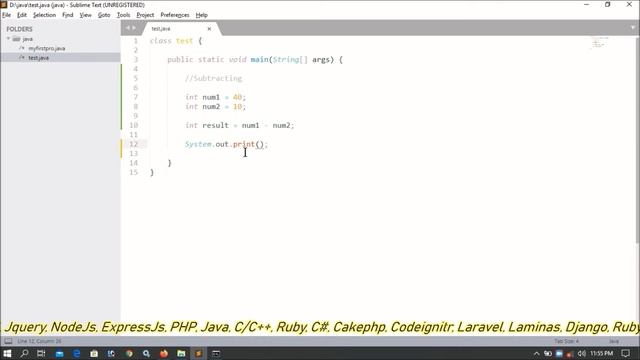Open myfirstpro.java in the sidebar

[47, 49]
